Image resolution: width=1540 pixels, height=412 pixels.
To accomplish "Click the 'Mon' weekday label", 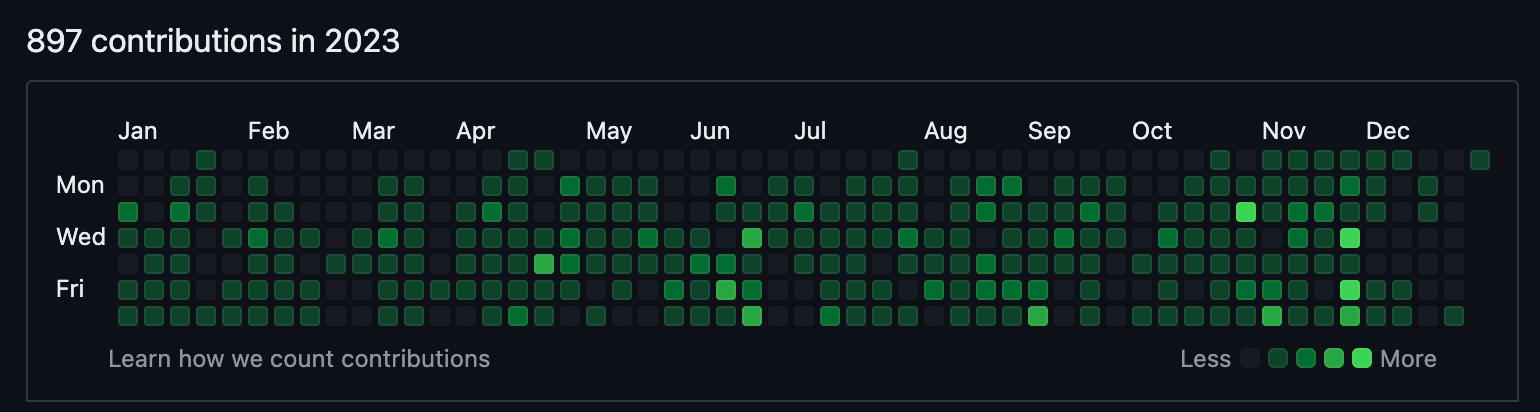I will point(80,185).
